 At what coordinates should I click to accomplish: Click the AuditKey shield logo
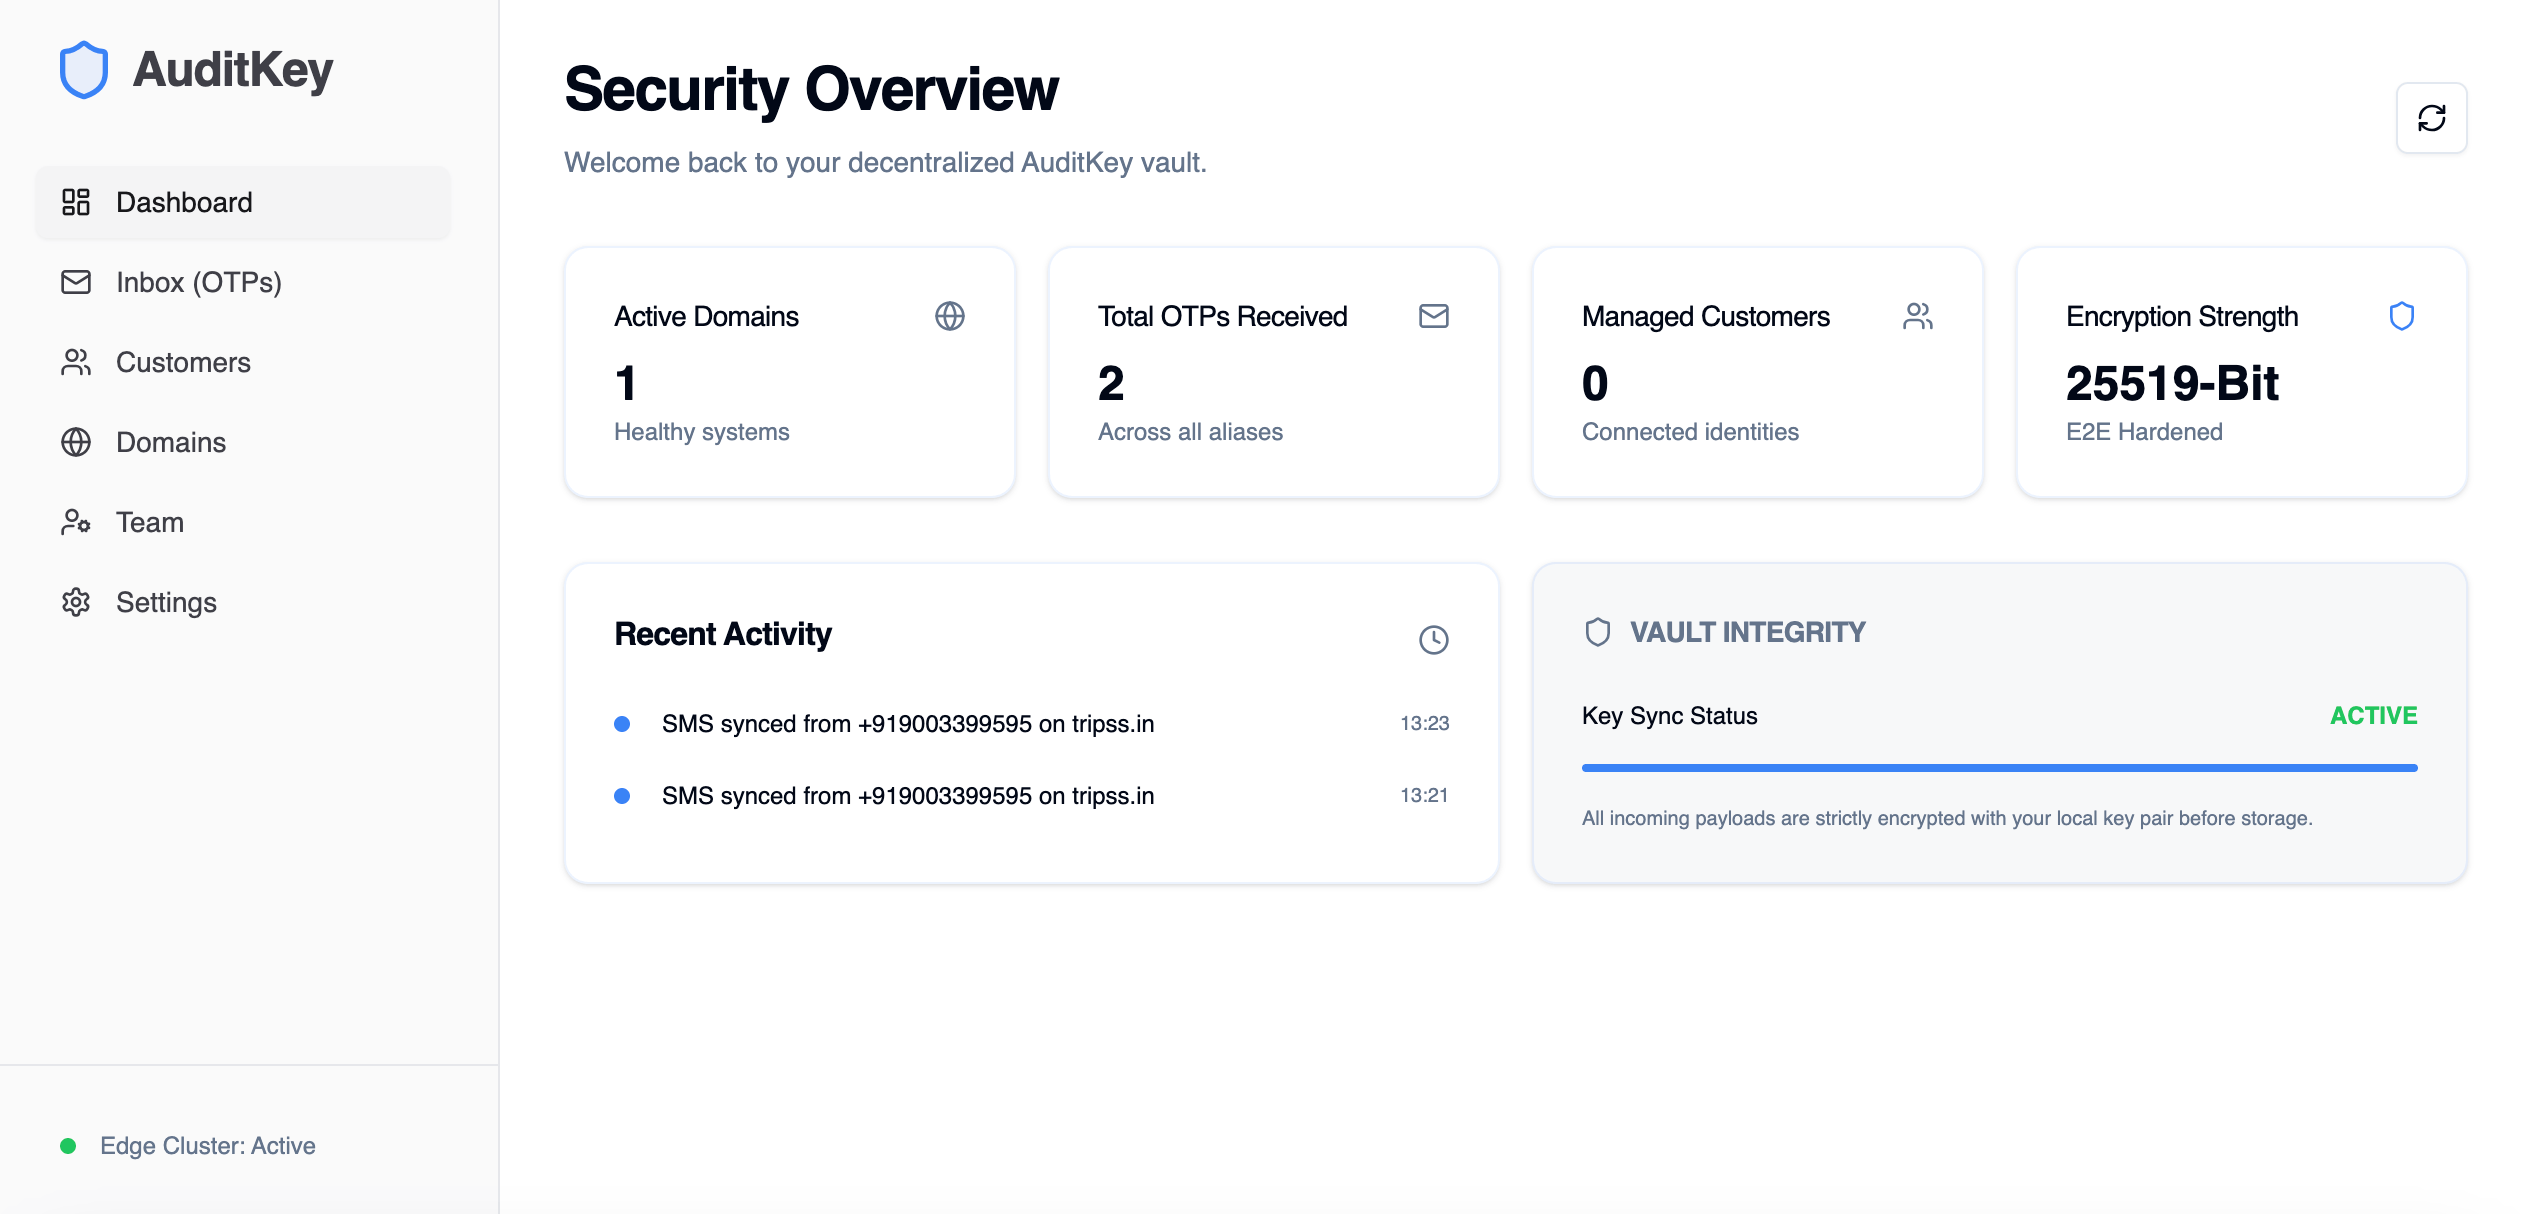click(x=84, y=70)
